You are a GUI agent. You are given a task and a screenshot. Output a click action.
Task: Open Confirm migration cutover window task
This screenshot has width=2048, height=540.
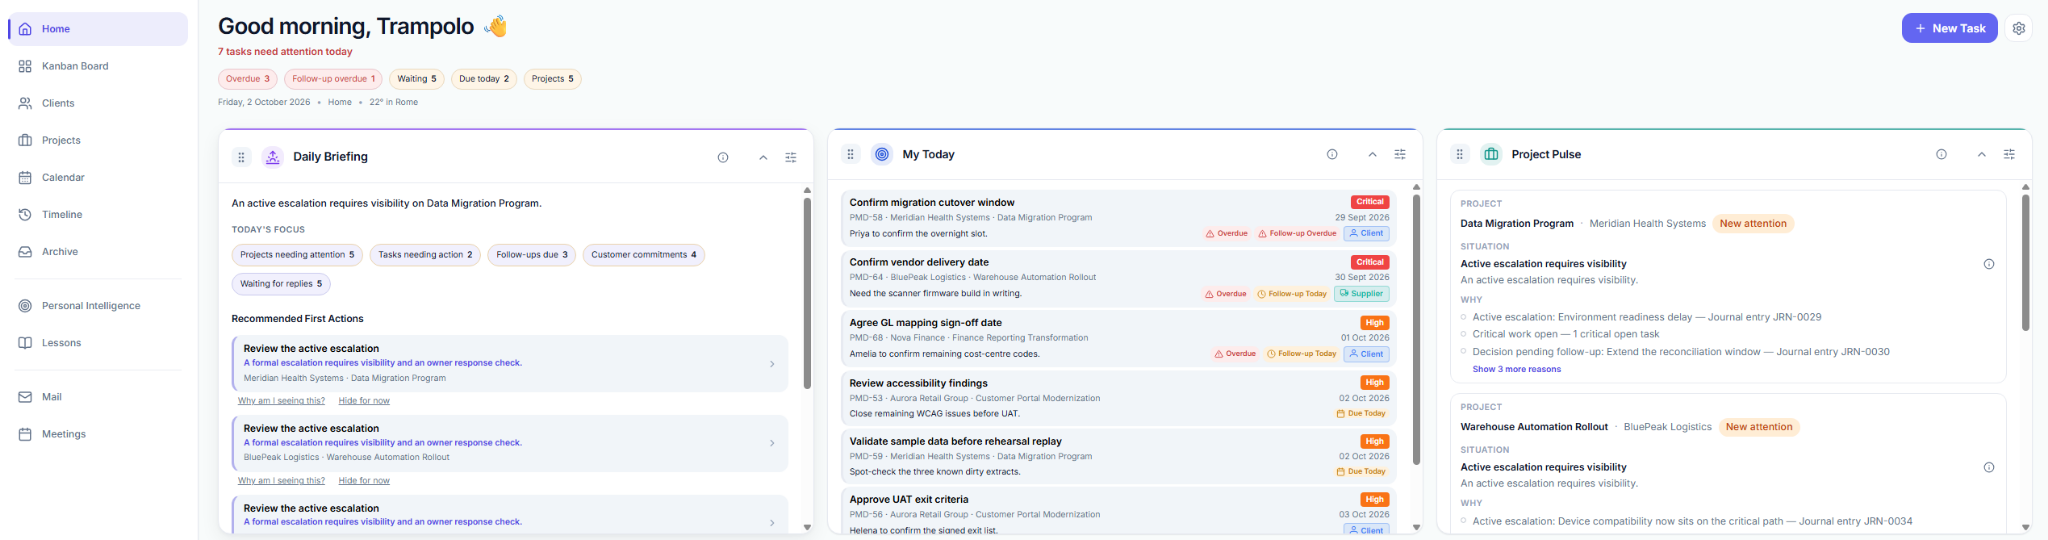(1119, 217)
